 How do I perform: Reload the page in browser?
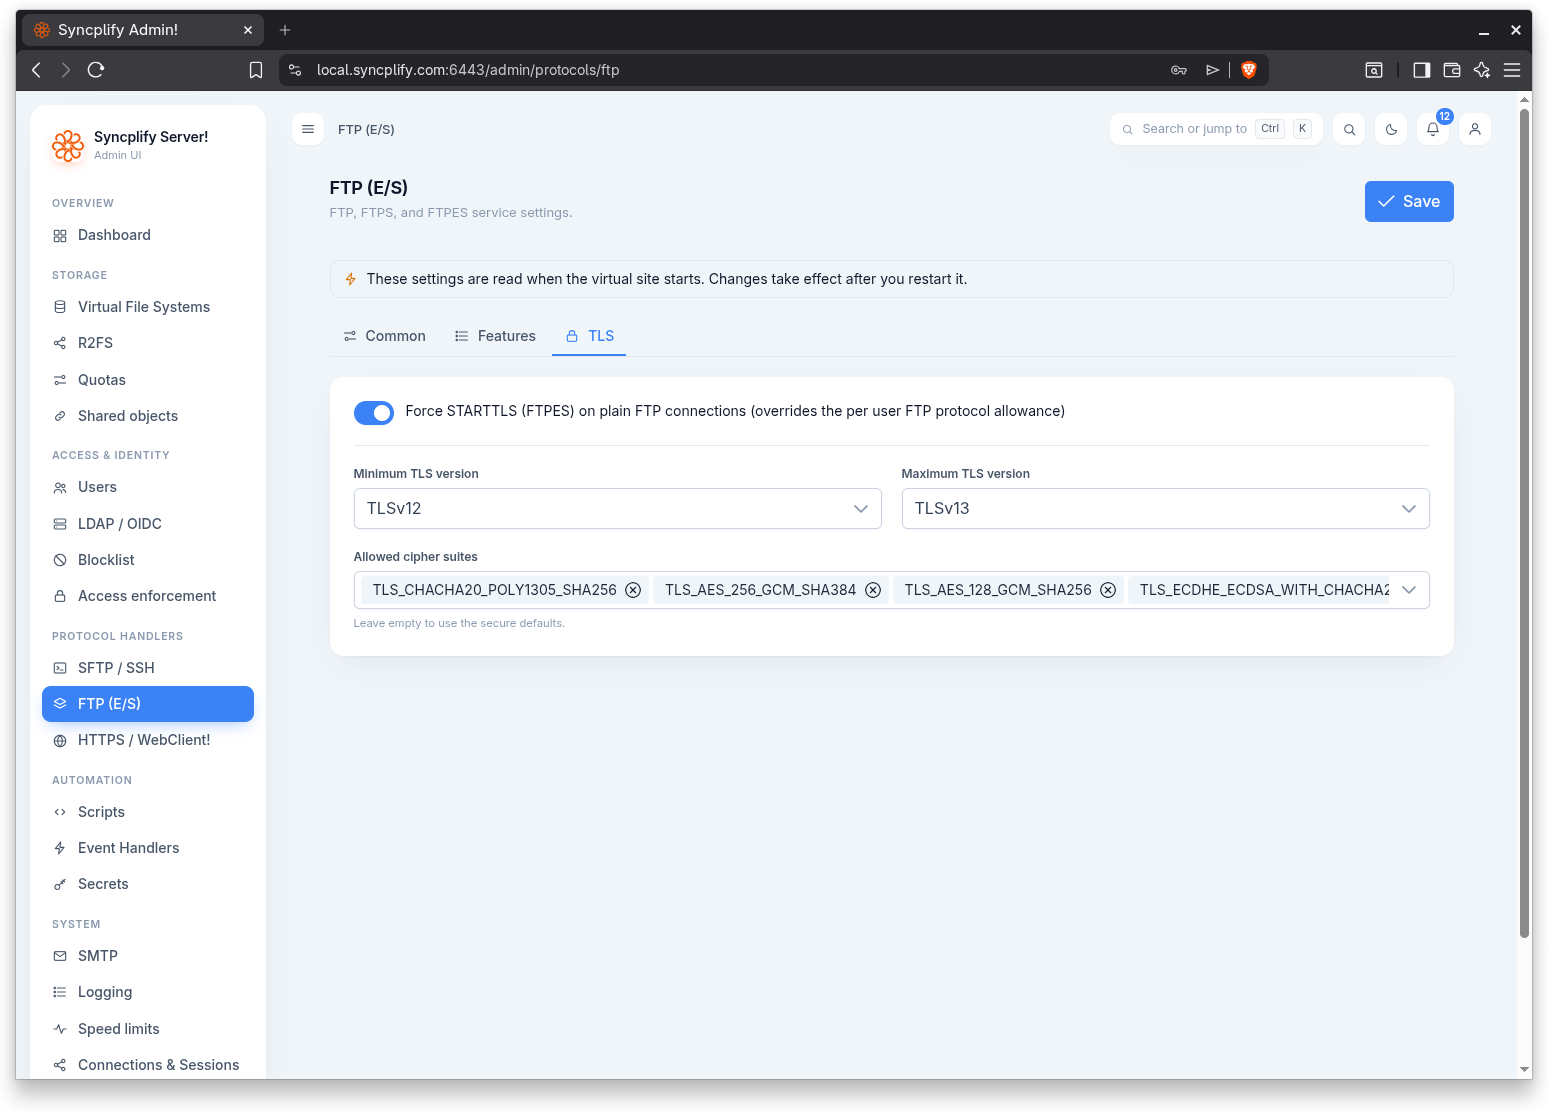click(x=96, y=70)
